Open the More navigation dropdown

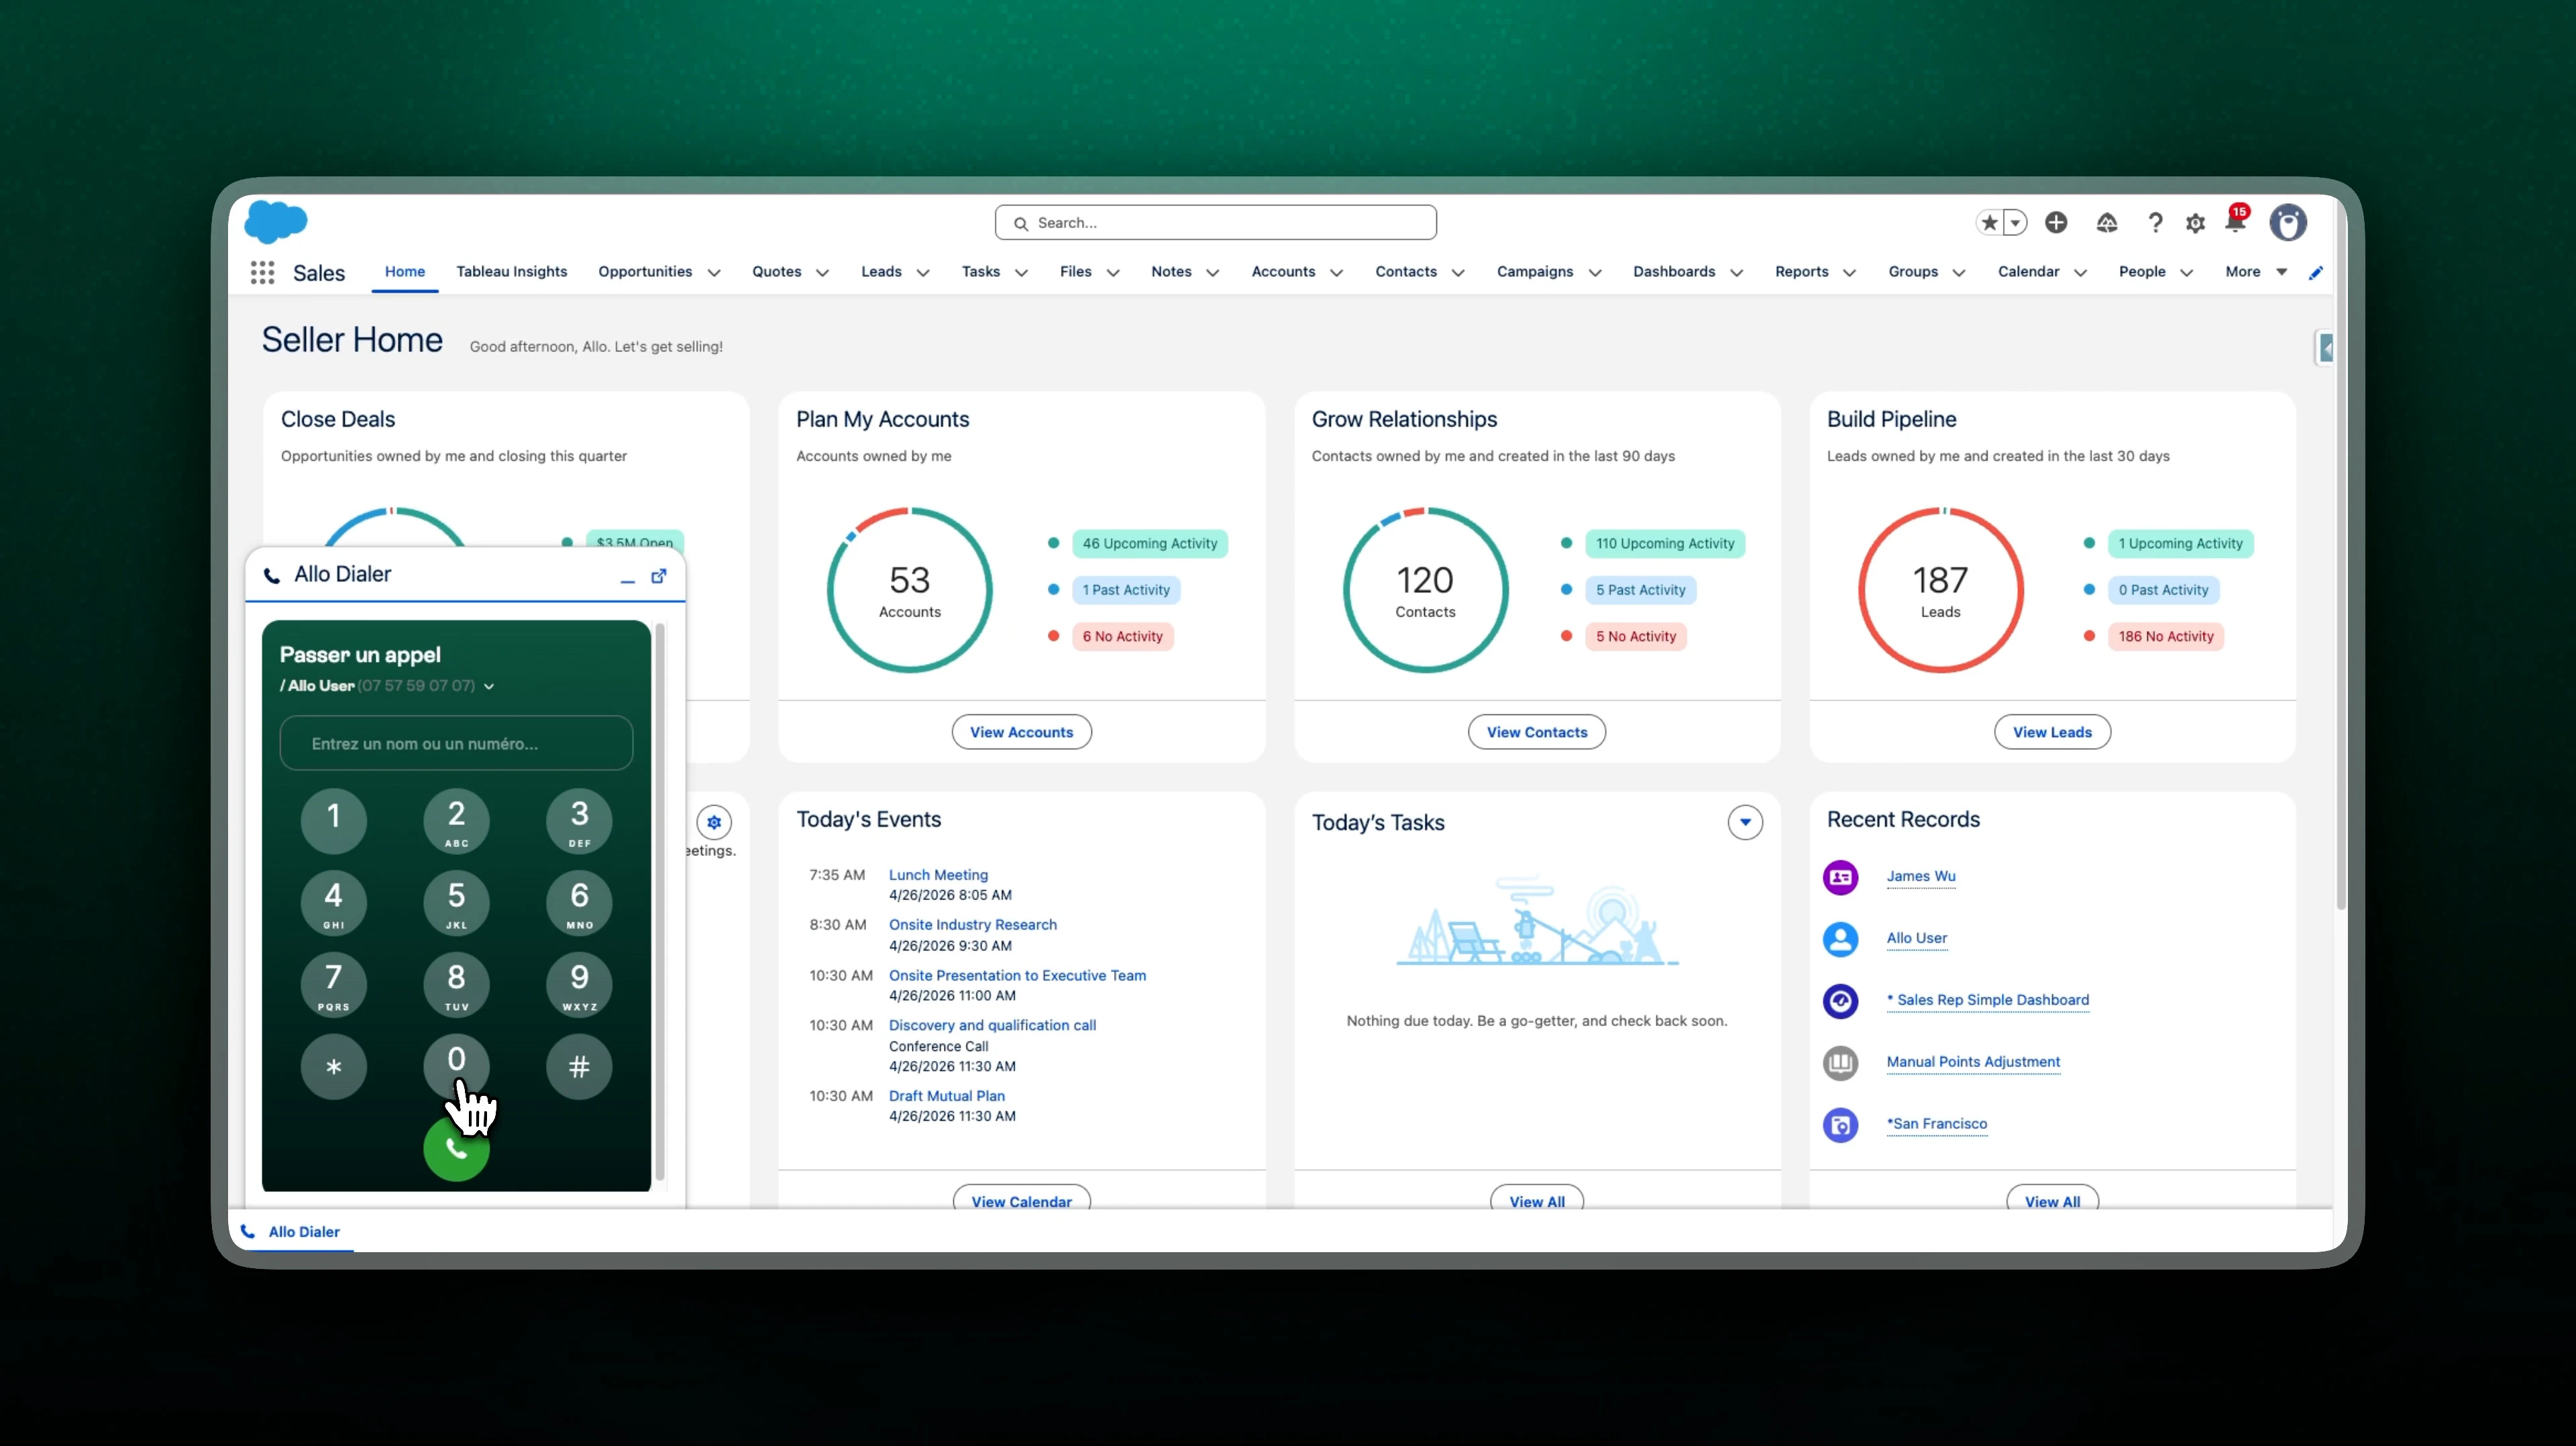tap(2256, 272)
